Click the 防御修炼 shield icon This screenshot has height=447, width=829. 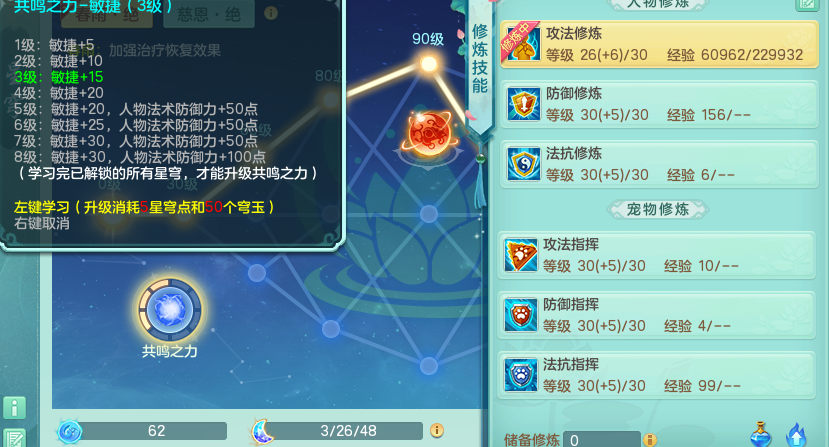[523, 104]
